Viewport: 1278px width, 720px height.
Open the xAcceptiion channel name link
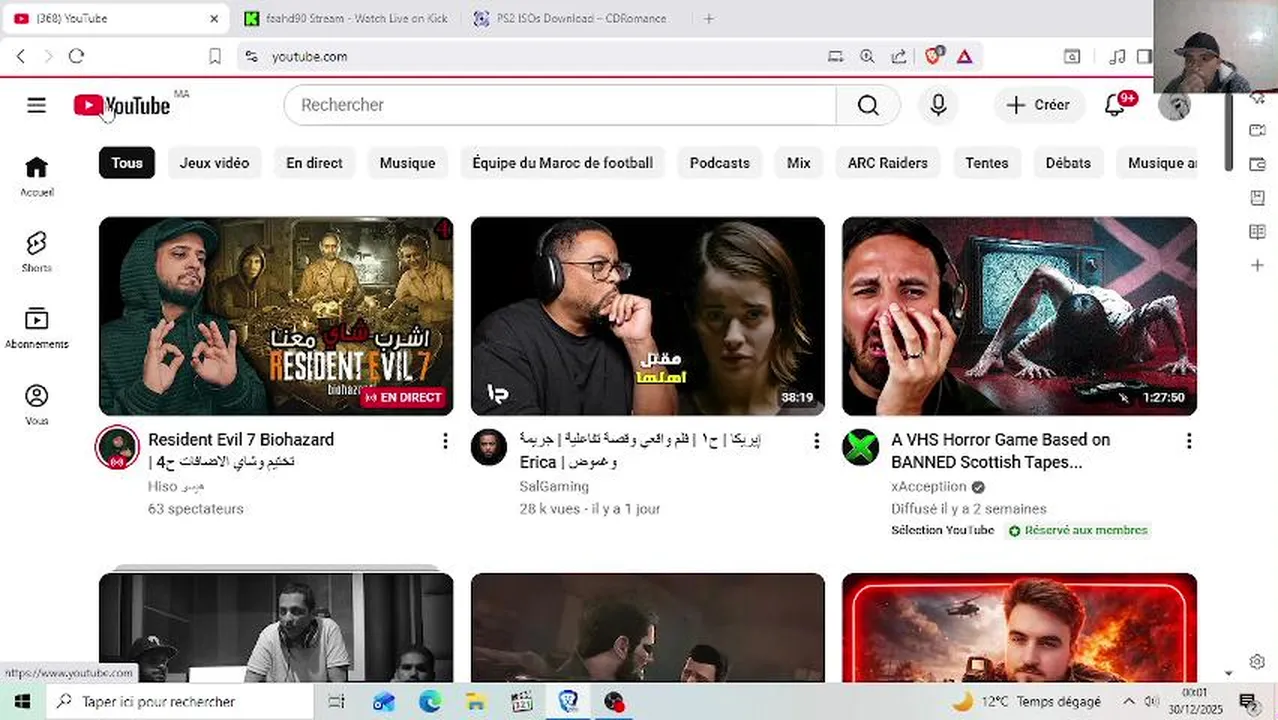click(929, 486)
